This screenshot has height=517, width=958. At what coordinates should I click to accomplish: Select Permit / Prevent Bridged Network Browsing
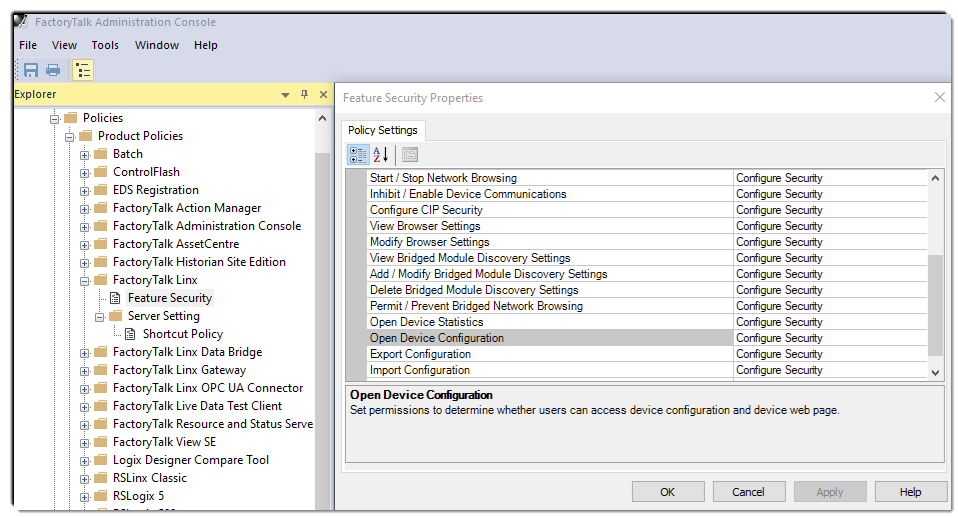[x=550, y=306]
